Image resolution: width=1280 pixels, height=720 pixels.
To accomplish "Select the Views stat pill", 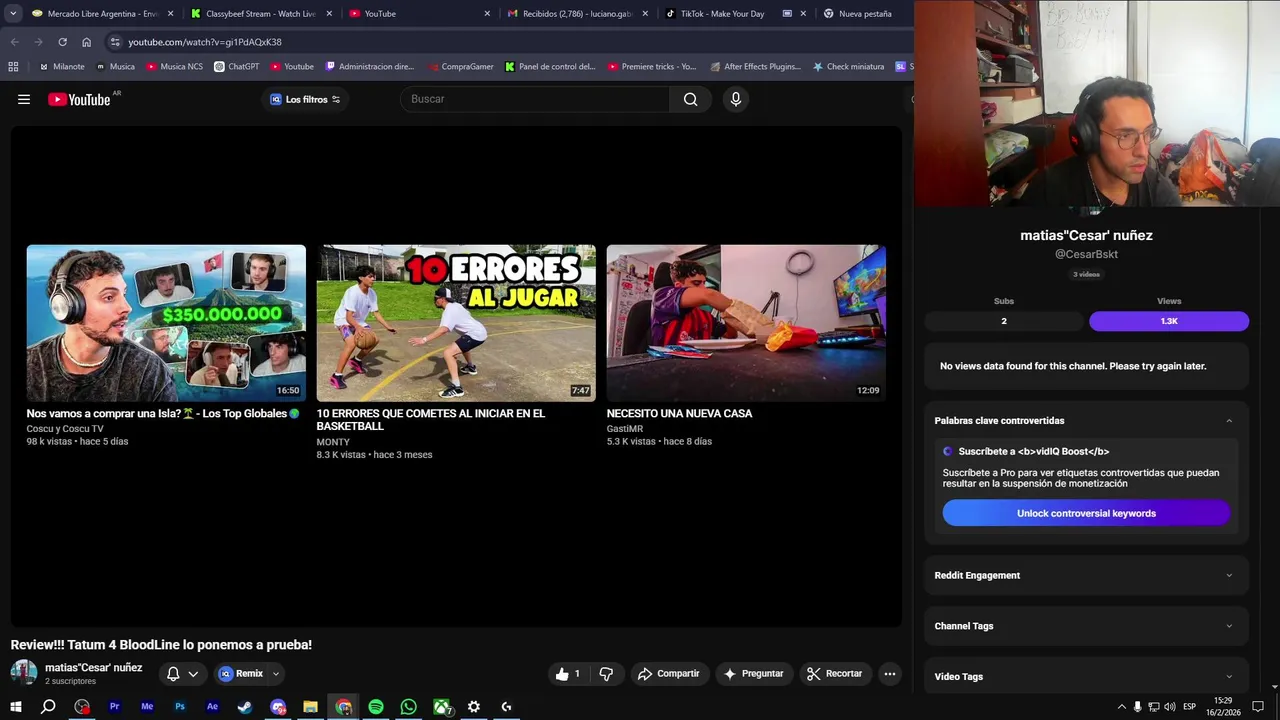I will 1169,321.
